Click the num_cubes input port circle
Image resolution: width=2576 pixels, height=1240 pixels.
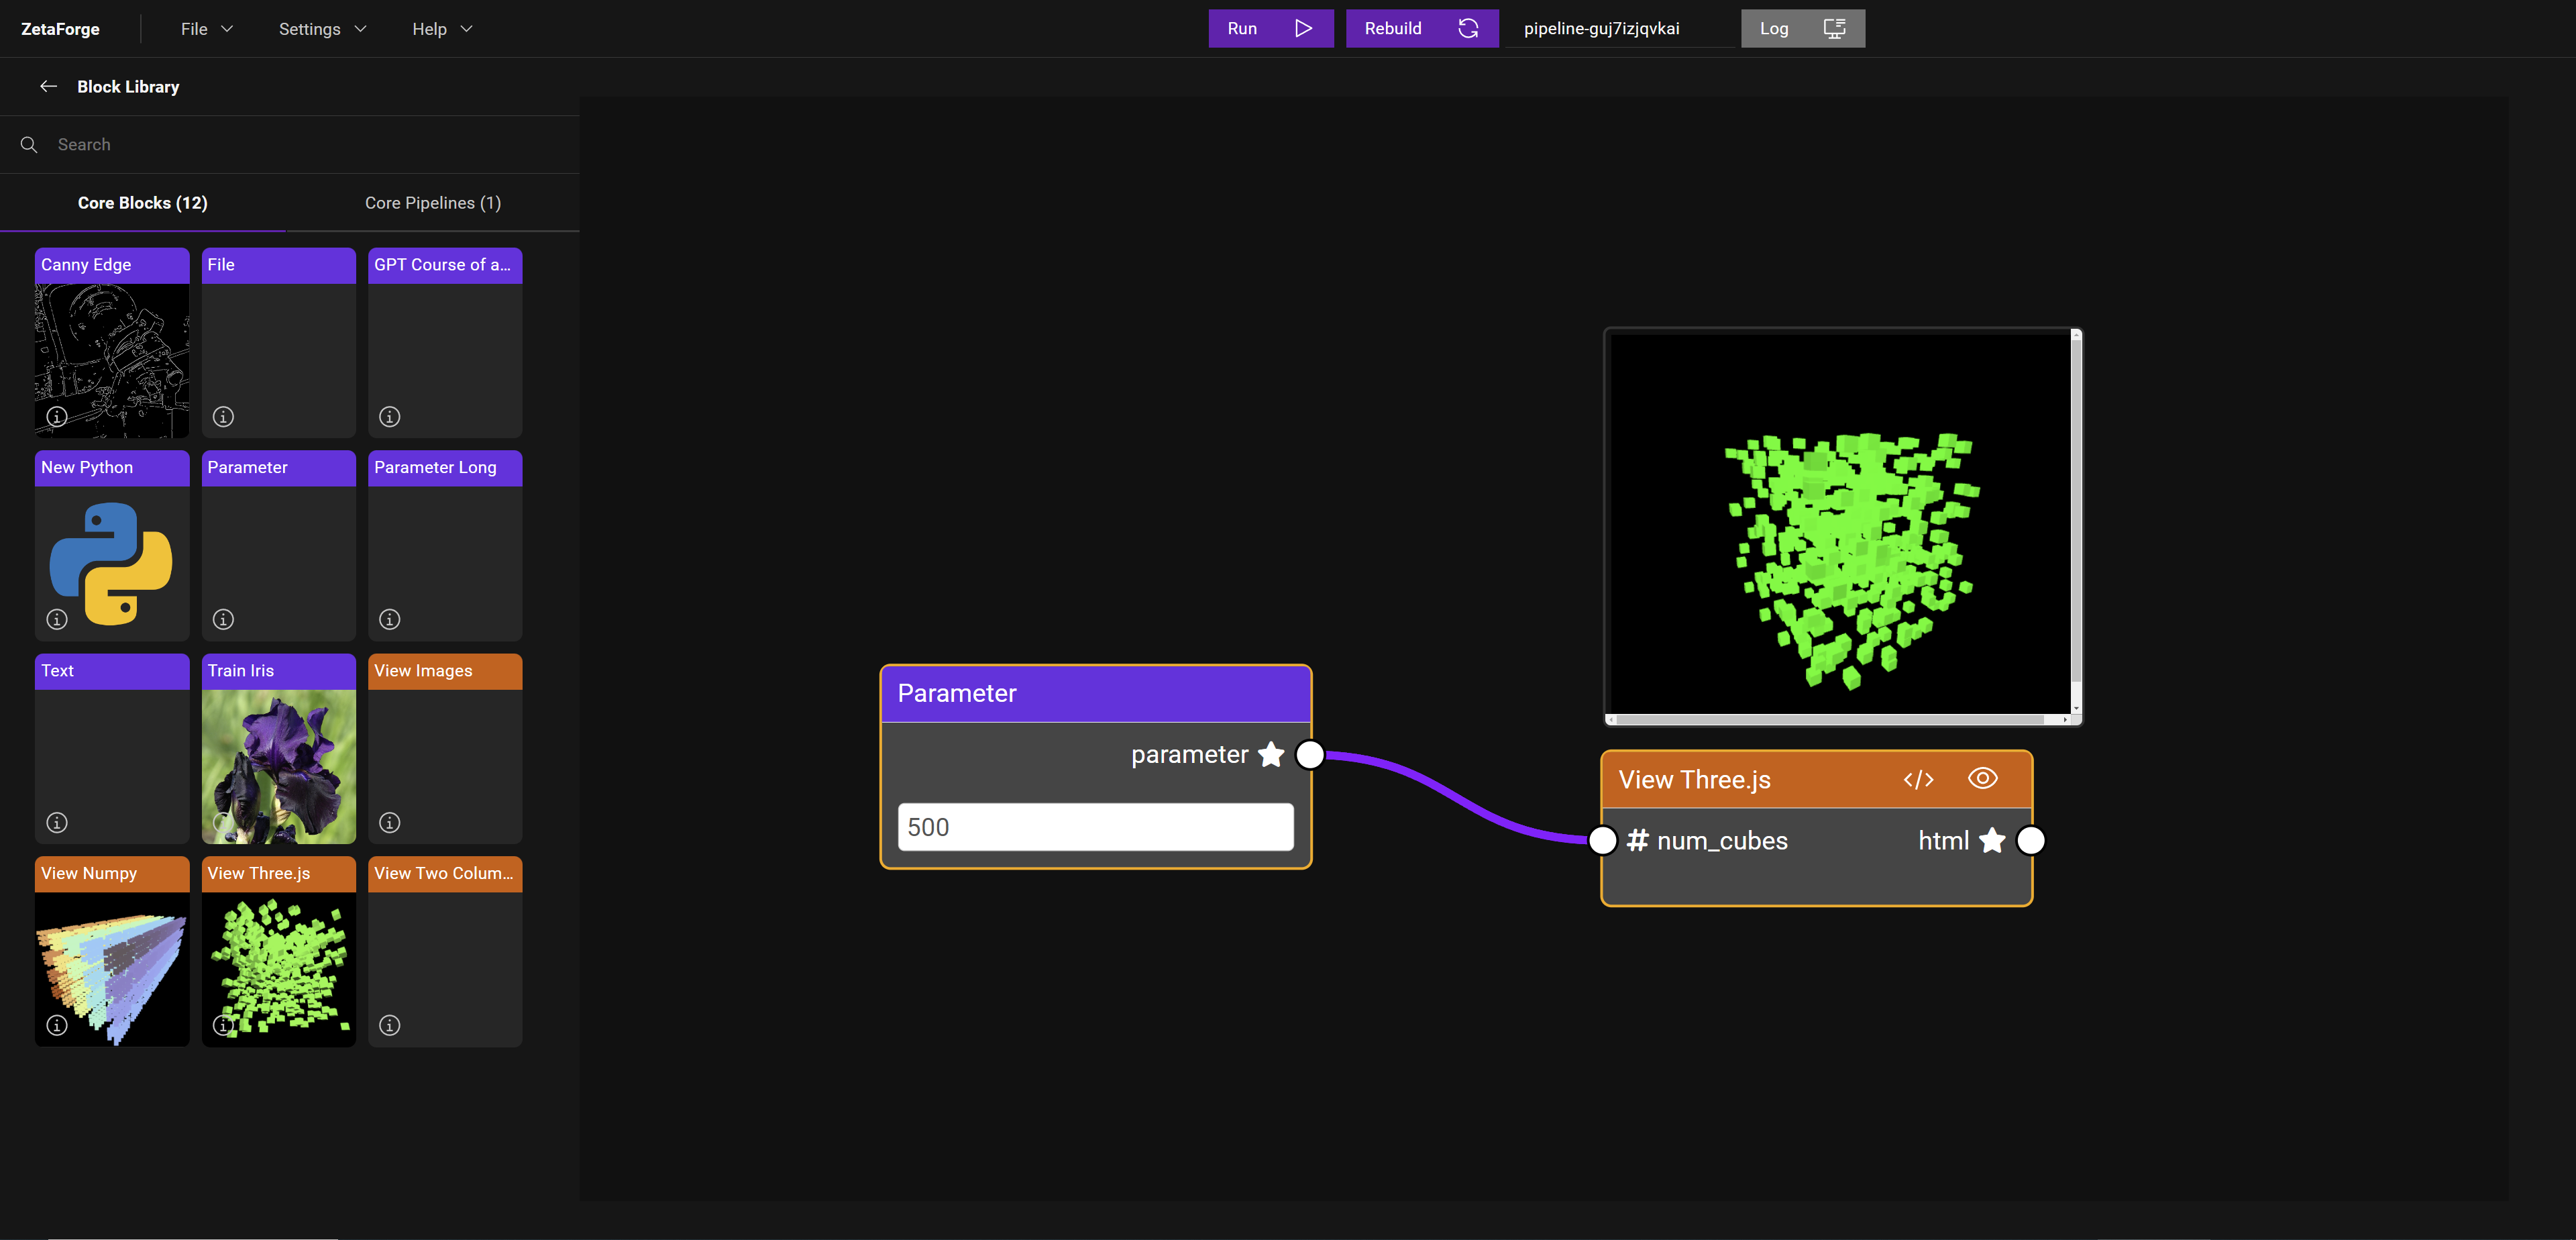1603,840
